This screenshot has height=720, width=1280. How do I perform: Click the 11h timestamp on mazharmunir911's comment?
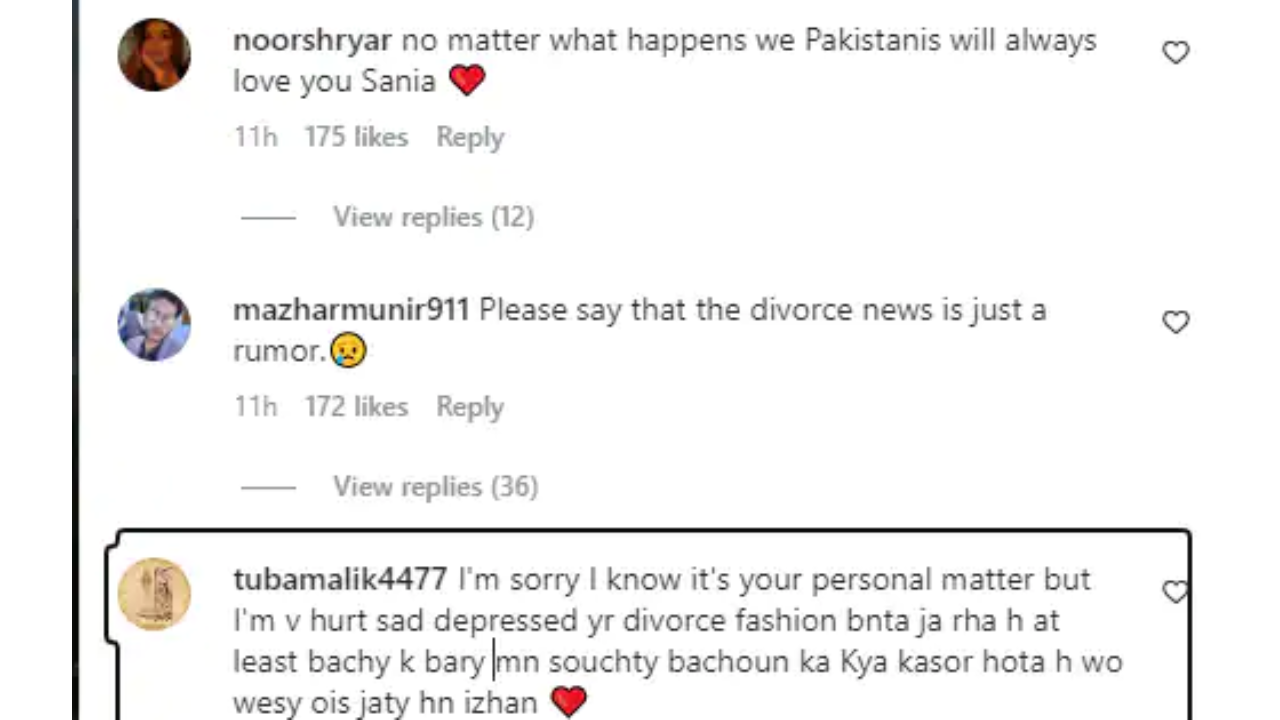coord(255,407)
